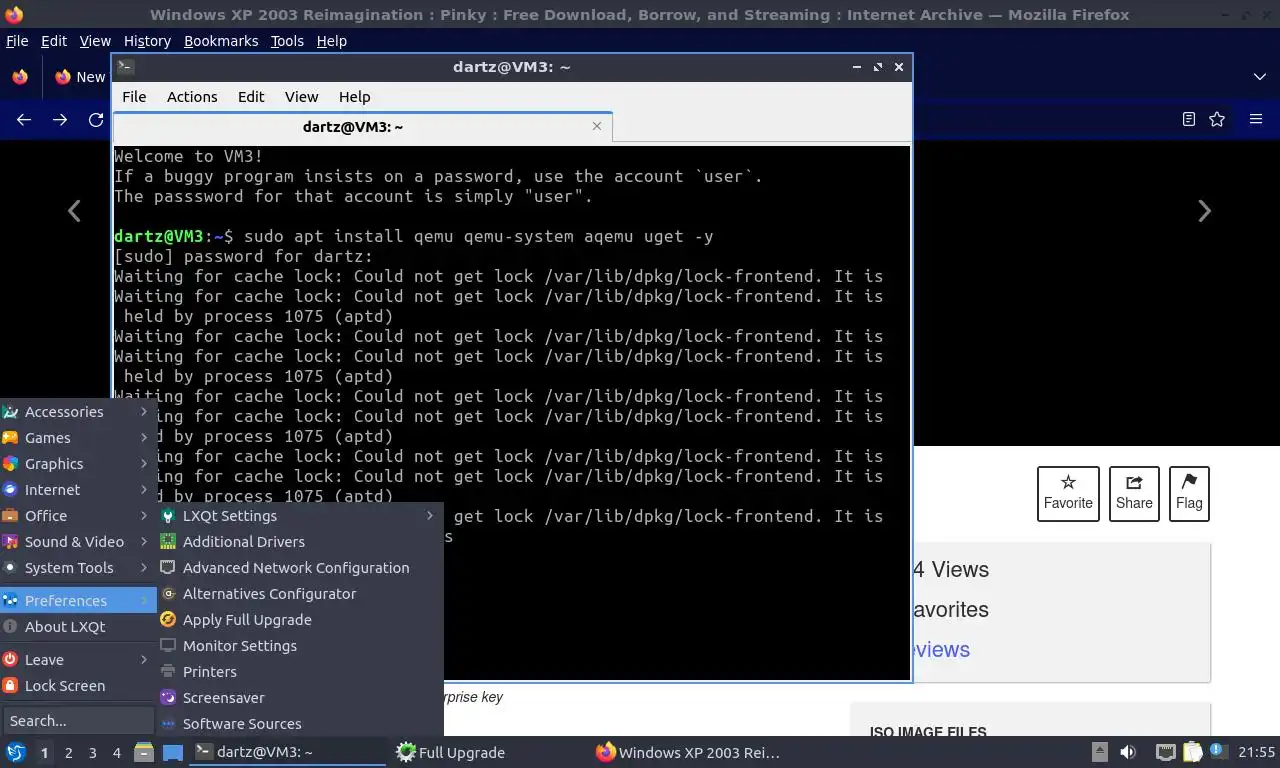1280x768 pixels.
Task: Click the Flag button on archive page
Action: click(x=1189, y=494)
